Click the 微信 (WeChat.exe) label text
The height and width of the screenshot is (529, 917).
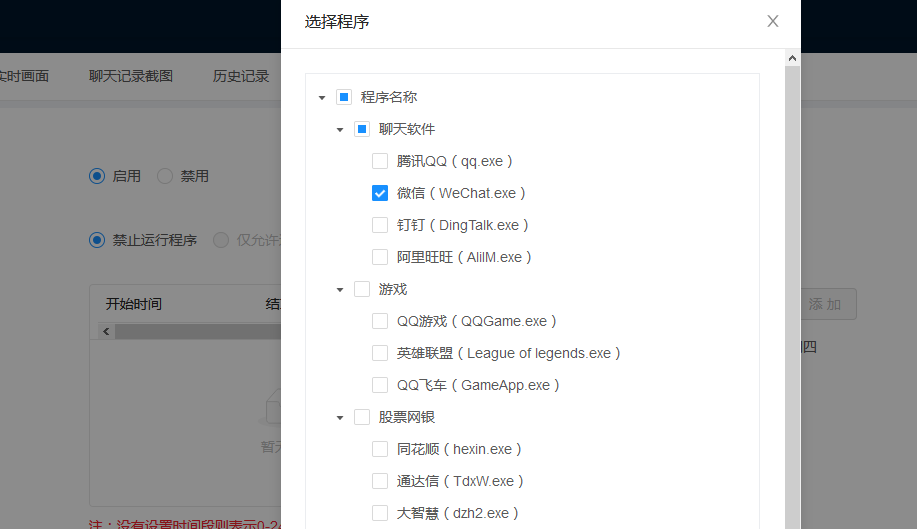(461, 193)
